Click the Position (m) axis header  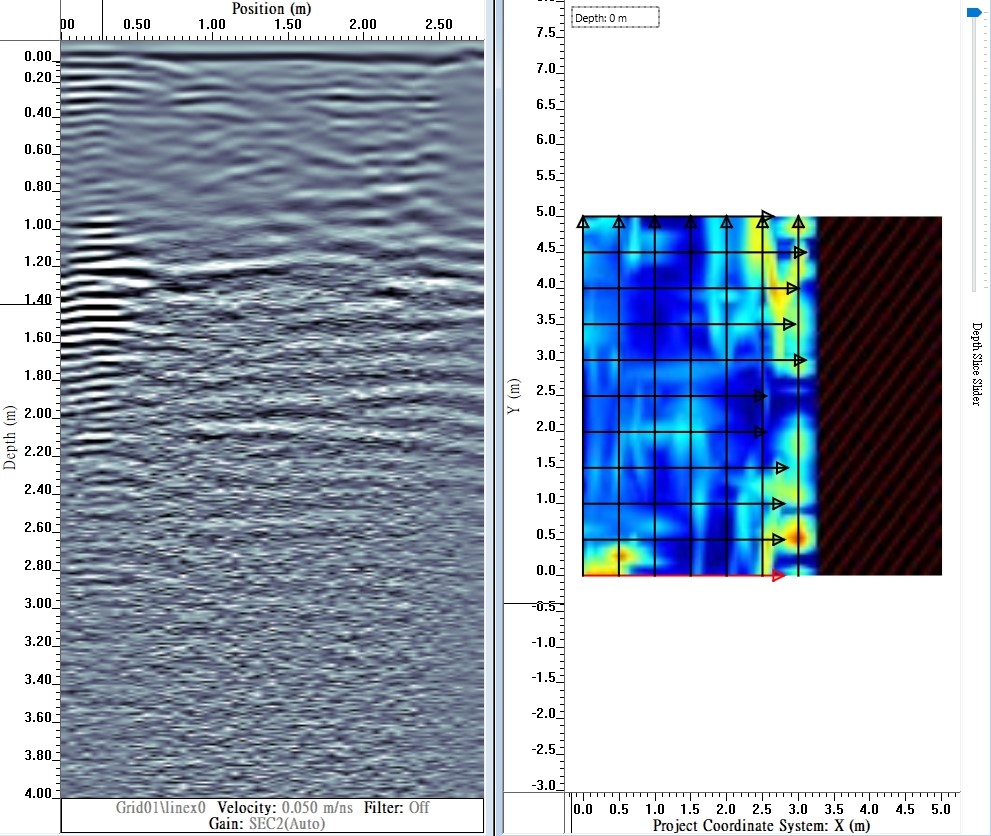(270, 8)
